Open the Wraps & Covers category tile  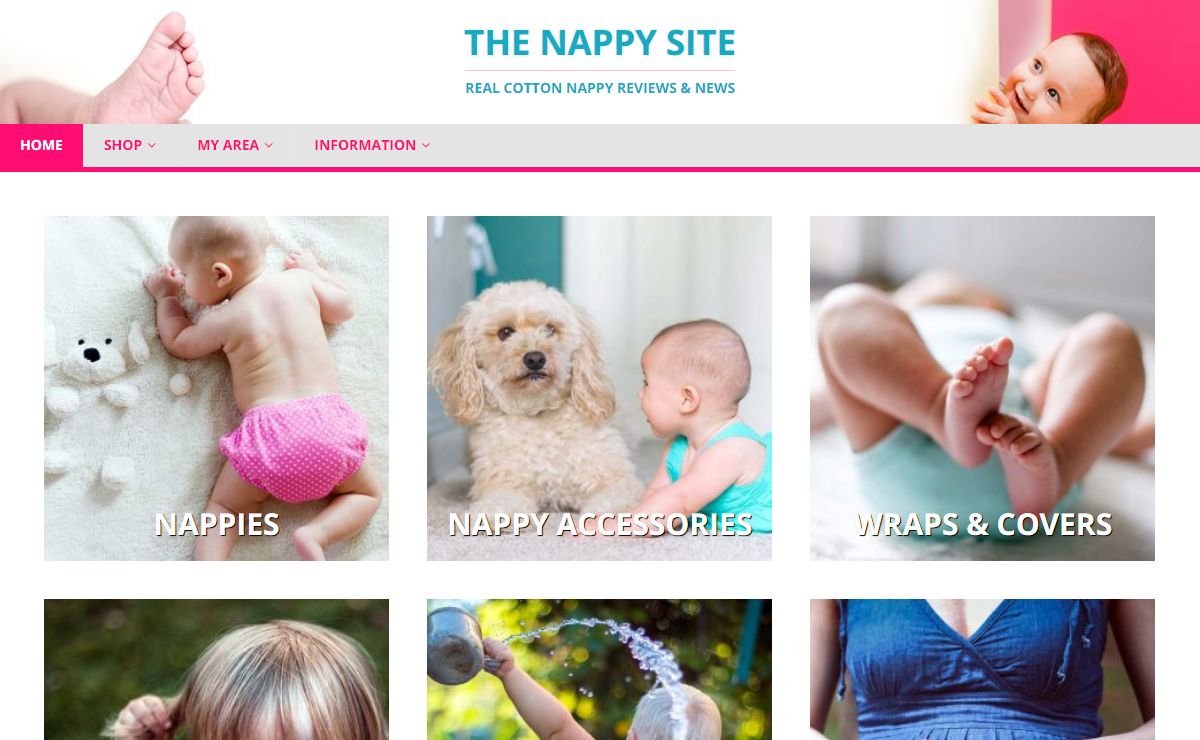click(x=982, y=388)
